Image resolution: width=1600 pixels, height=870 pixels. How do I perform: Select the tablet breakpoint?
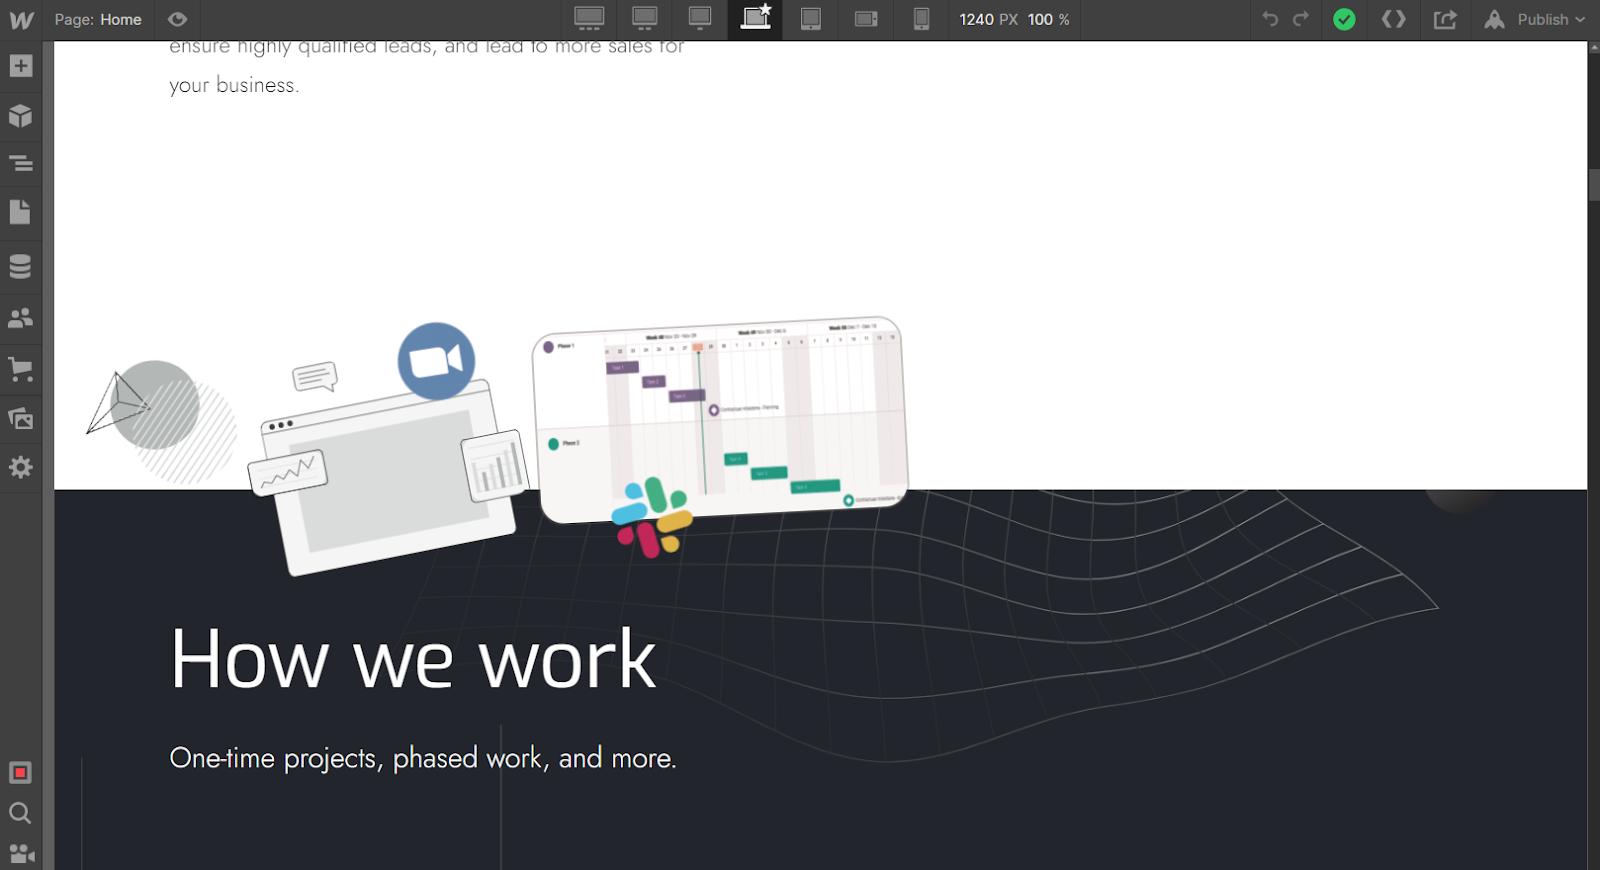(x=811, y=19)
